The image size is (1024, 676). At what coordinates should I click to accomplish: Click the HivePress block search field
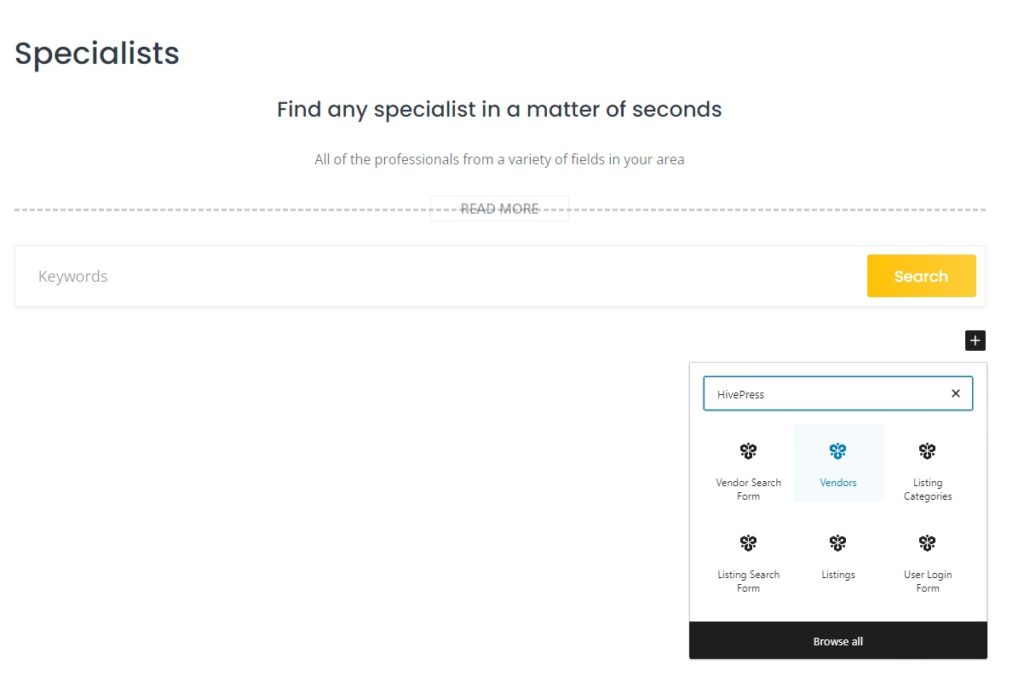click(x=820, y=393)
